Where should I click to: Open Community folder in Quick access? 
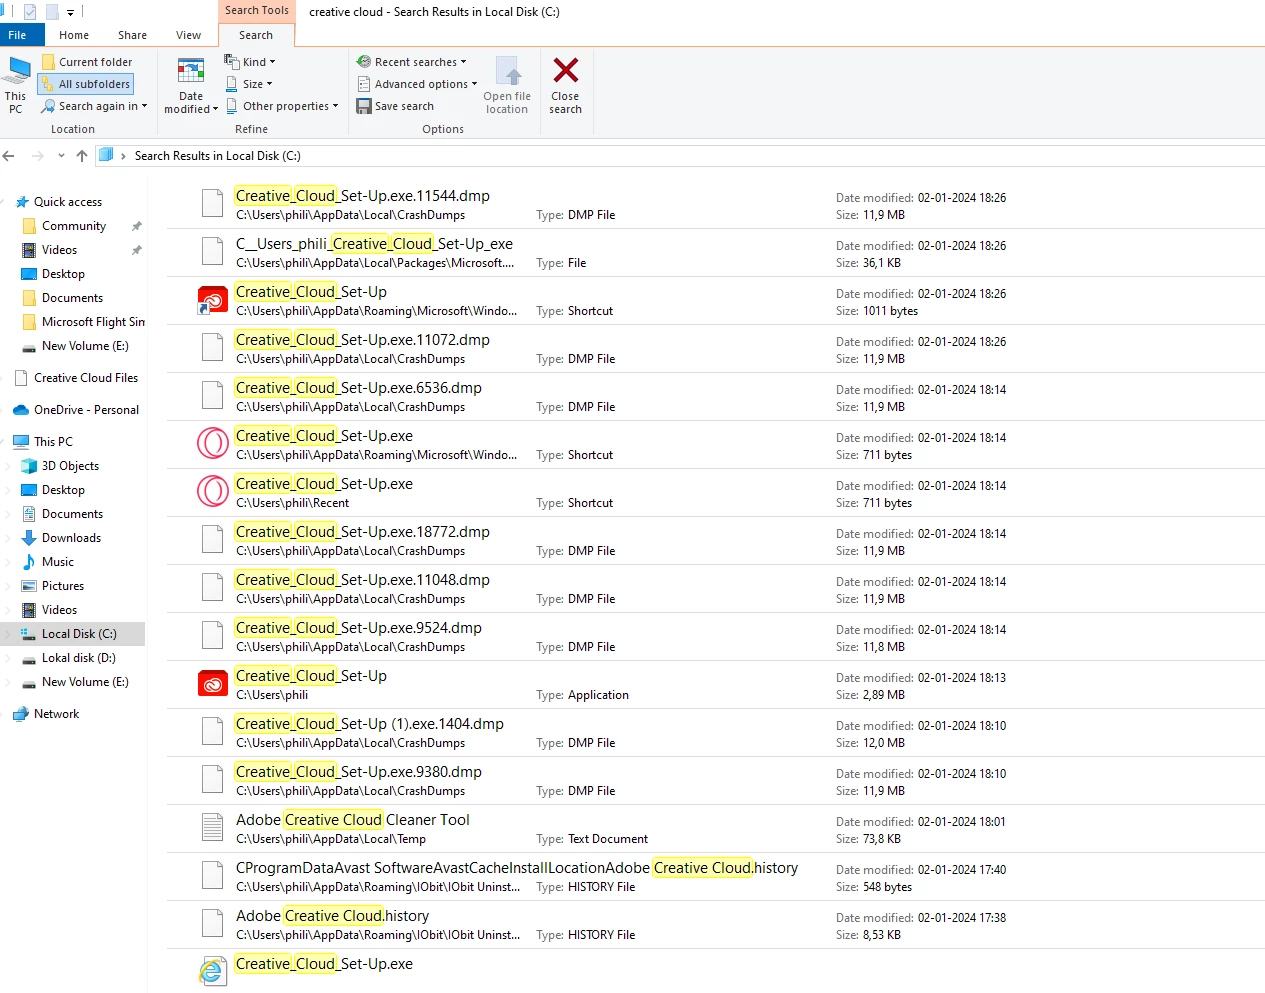pos(74,226)
